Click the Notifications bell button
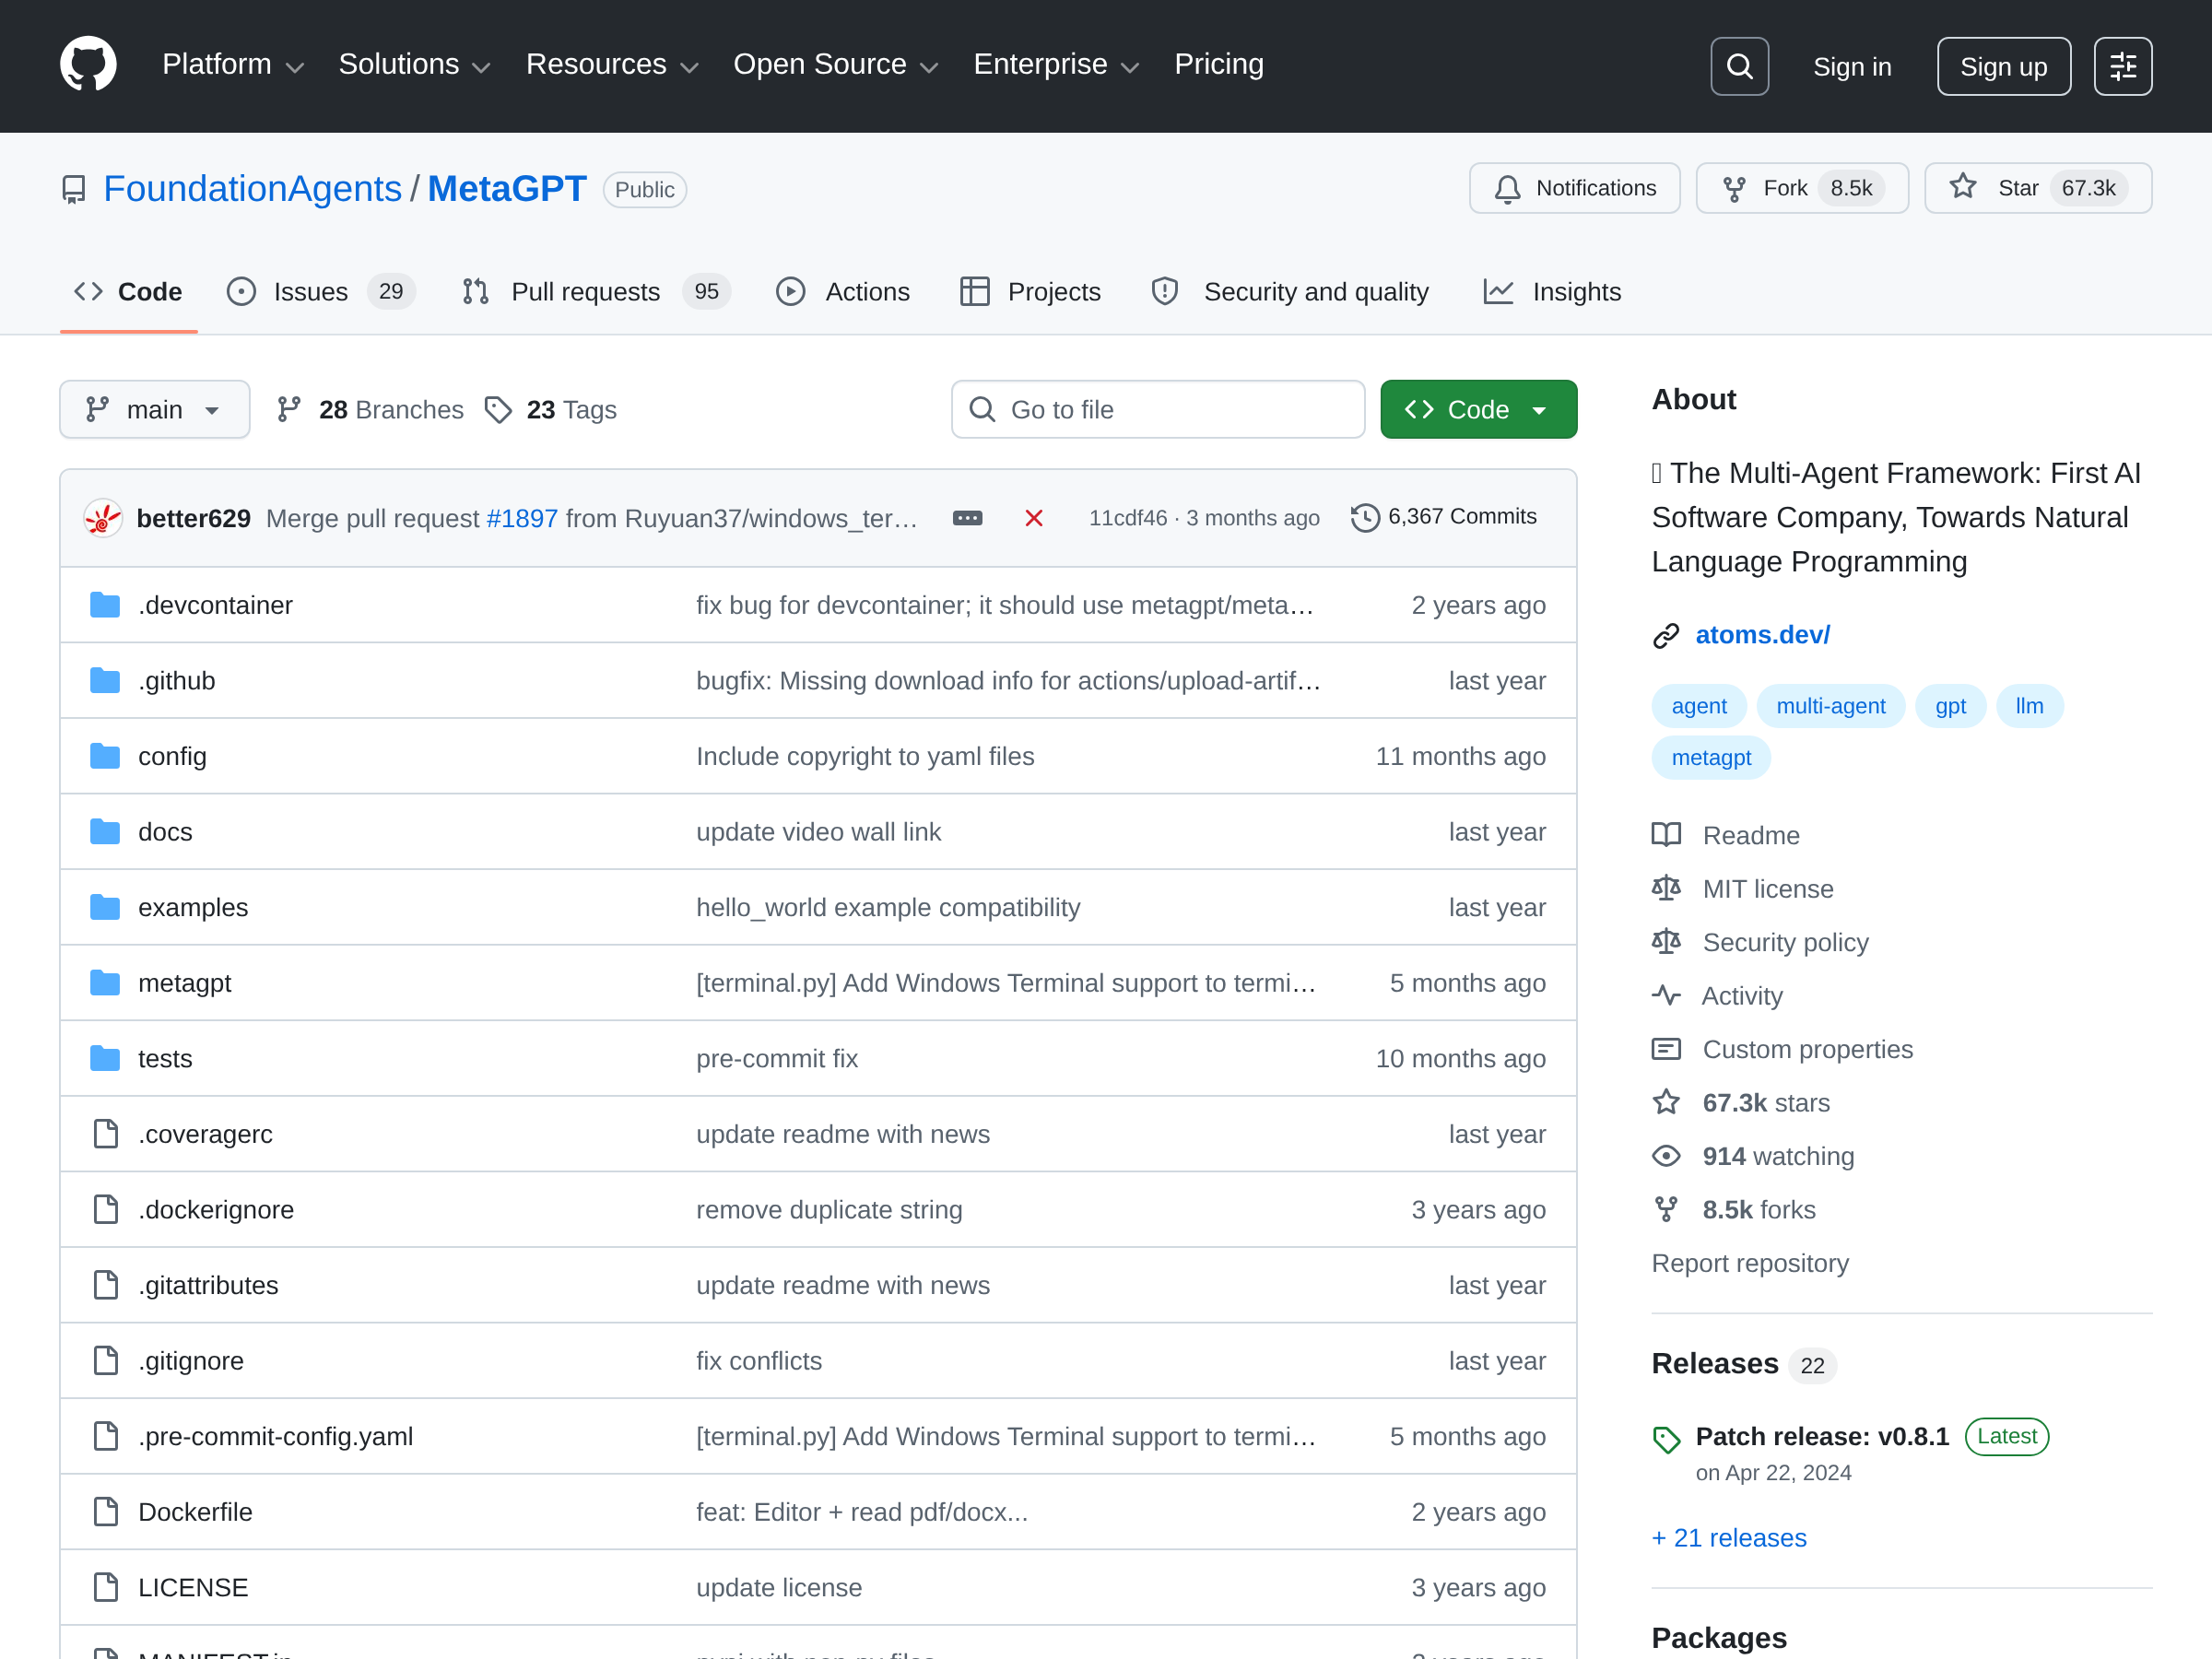 tap(1574, 188)
